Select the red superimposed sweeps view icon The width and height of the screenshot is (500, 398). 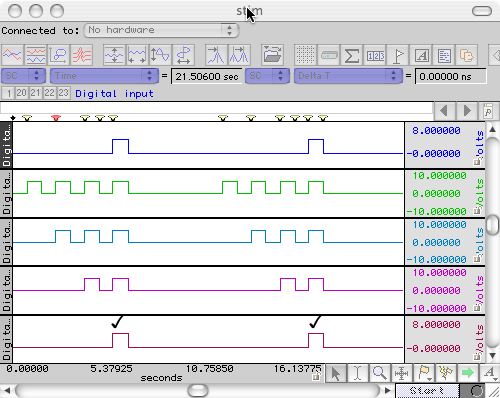(x=82, y=55)
